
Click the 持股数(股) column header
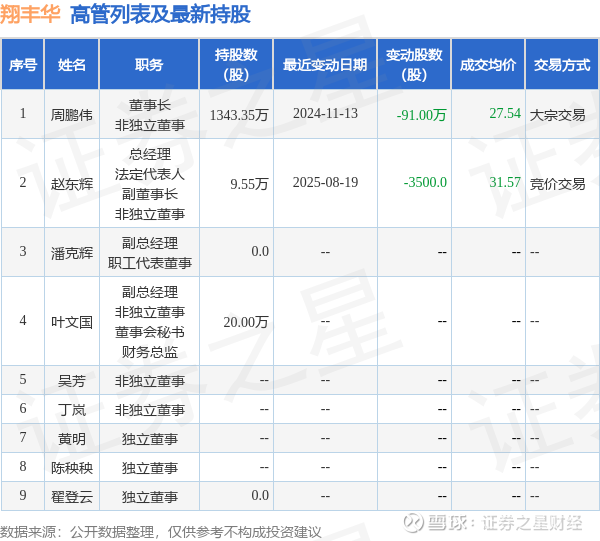pyautogui.click(x=236, y=64)
